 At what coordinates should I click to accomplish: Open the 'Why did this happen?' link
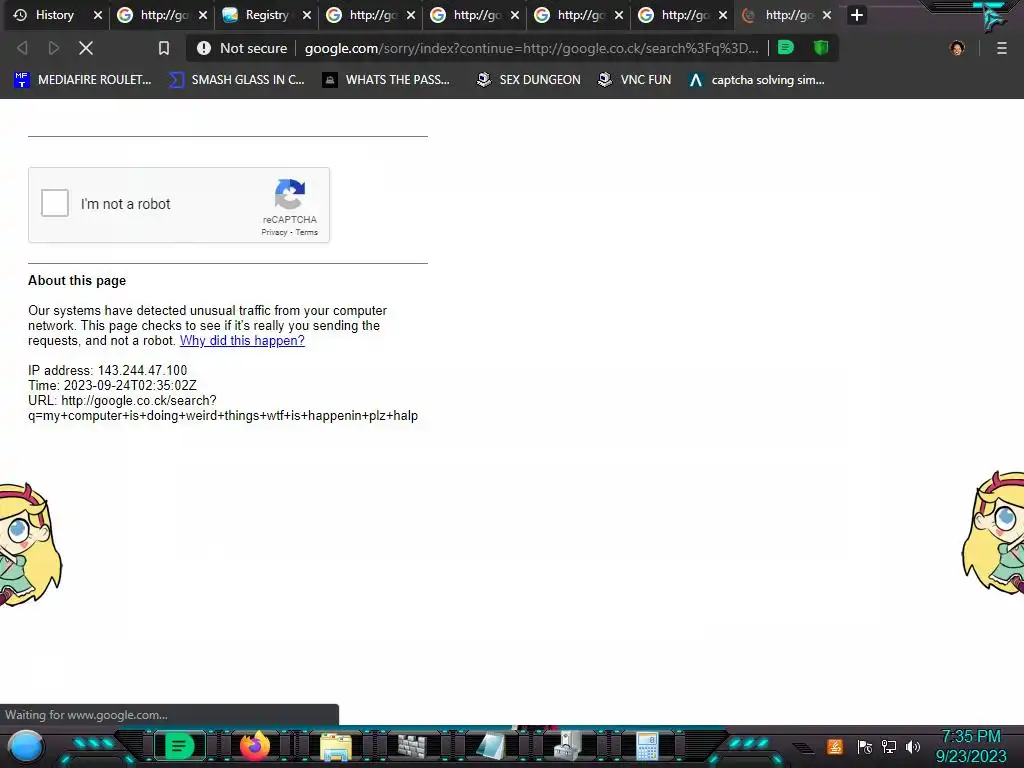click(242, 340)
